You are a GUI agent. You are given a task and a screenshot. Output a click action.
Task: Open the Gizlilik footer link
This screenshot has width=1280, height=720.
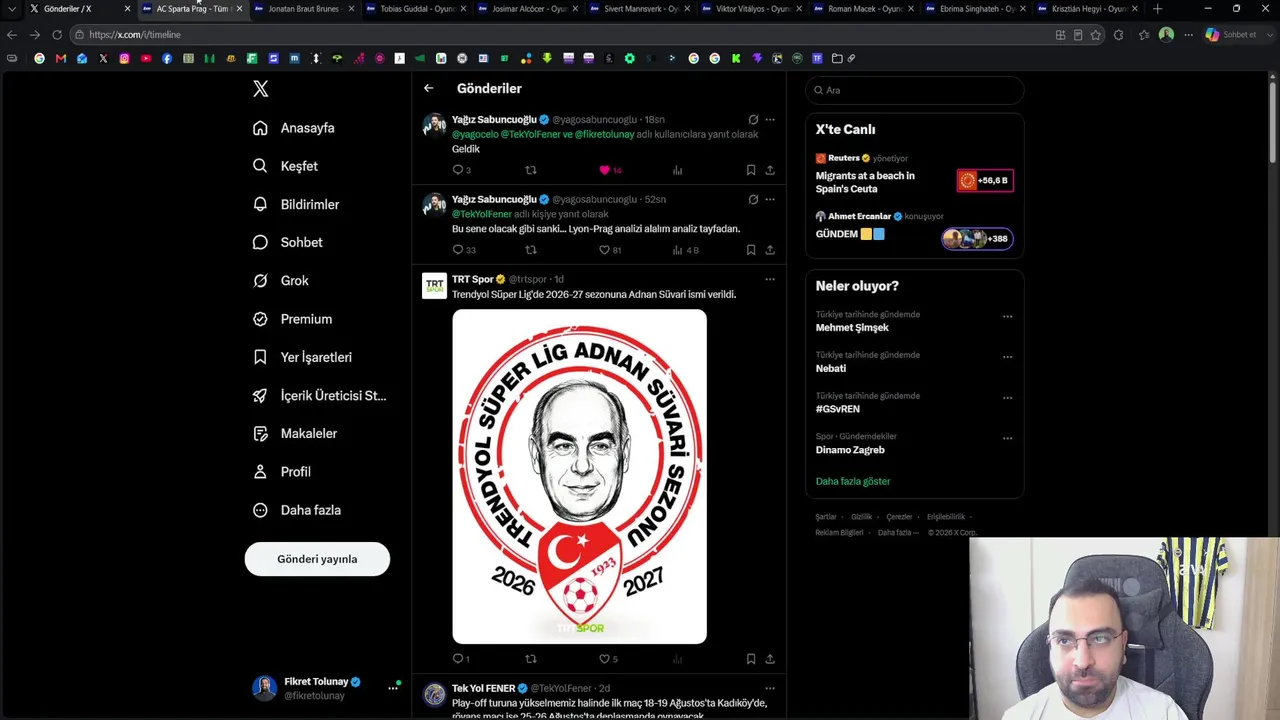click(x=861, y=517)
